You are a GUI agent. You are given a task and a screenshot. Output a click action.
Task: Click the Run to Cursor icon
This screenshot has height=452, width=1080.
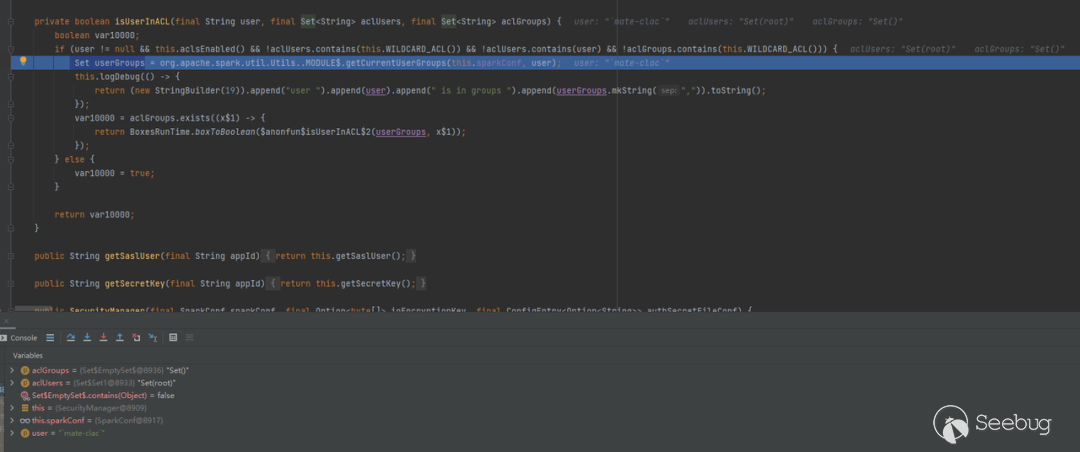click(152, 338)
